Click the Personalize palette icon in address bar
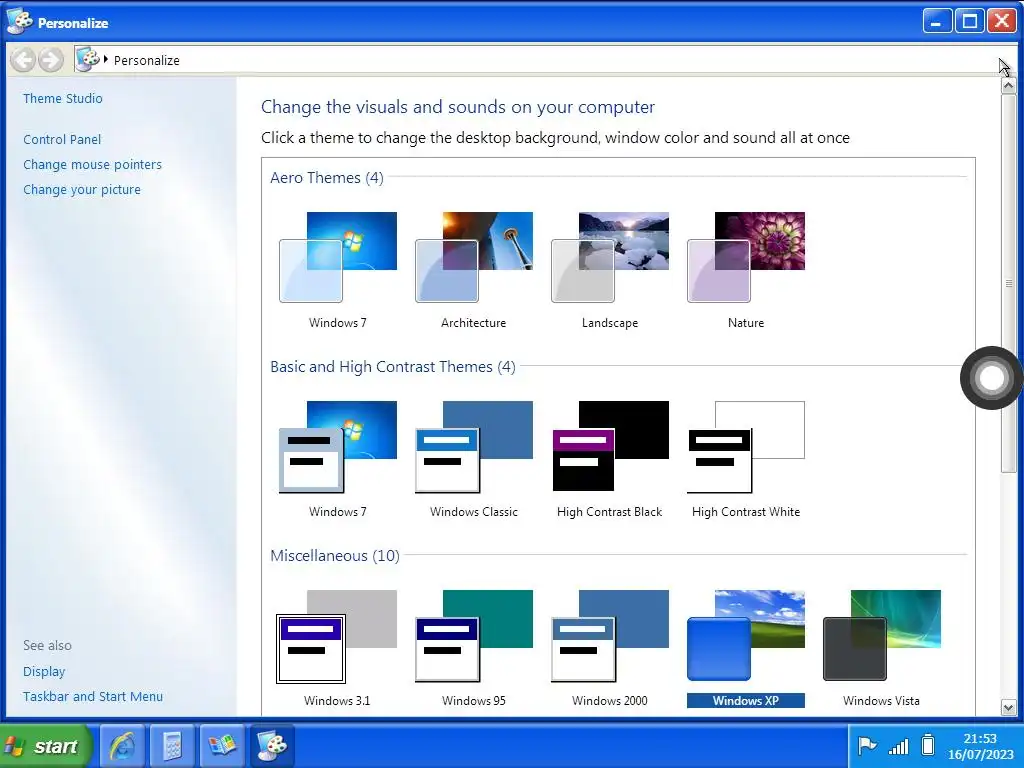The height and width of the screenshot is (768, 1024). (88, 59)
